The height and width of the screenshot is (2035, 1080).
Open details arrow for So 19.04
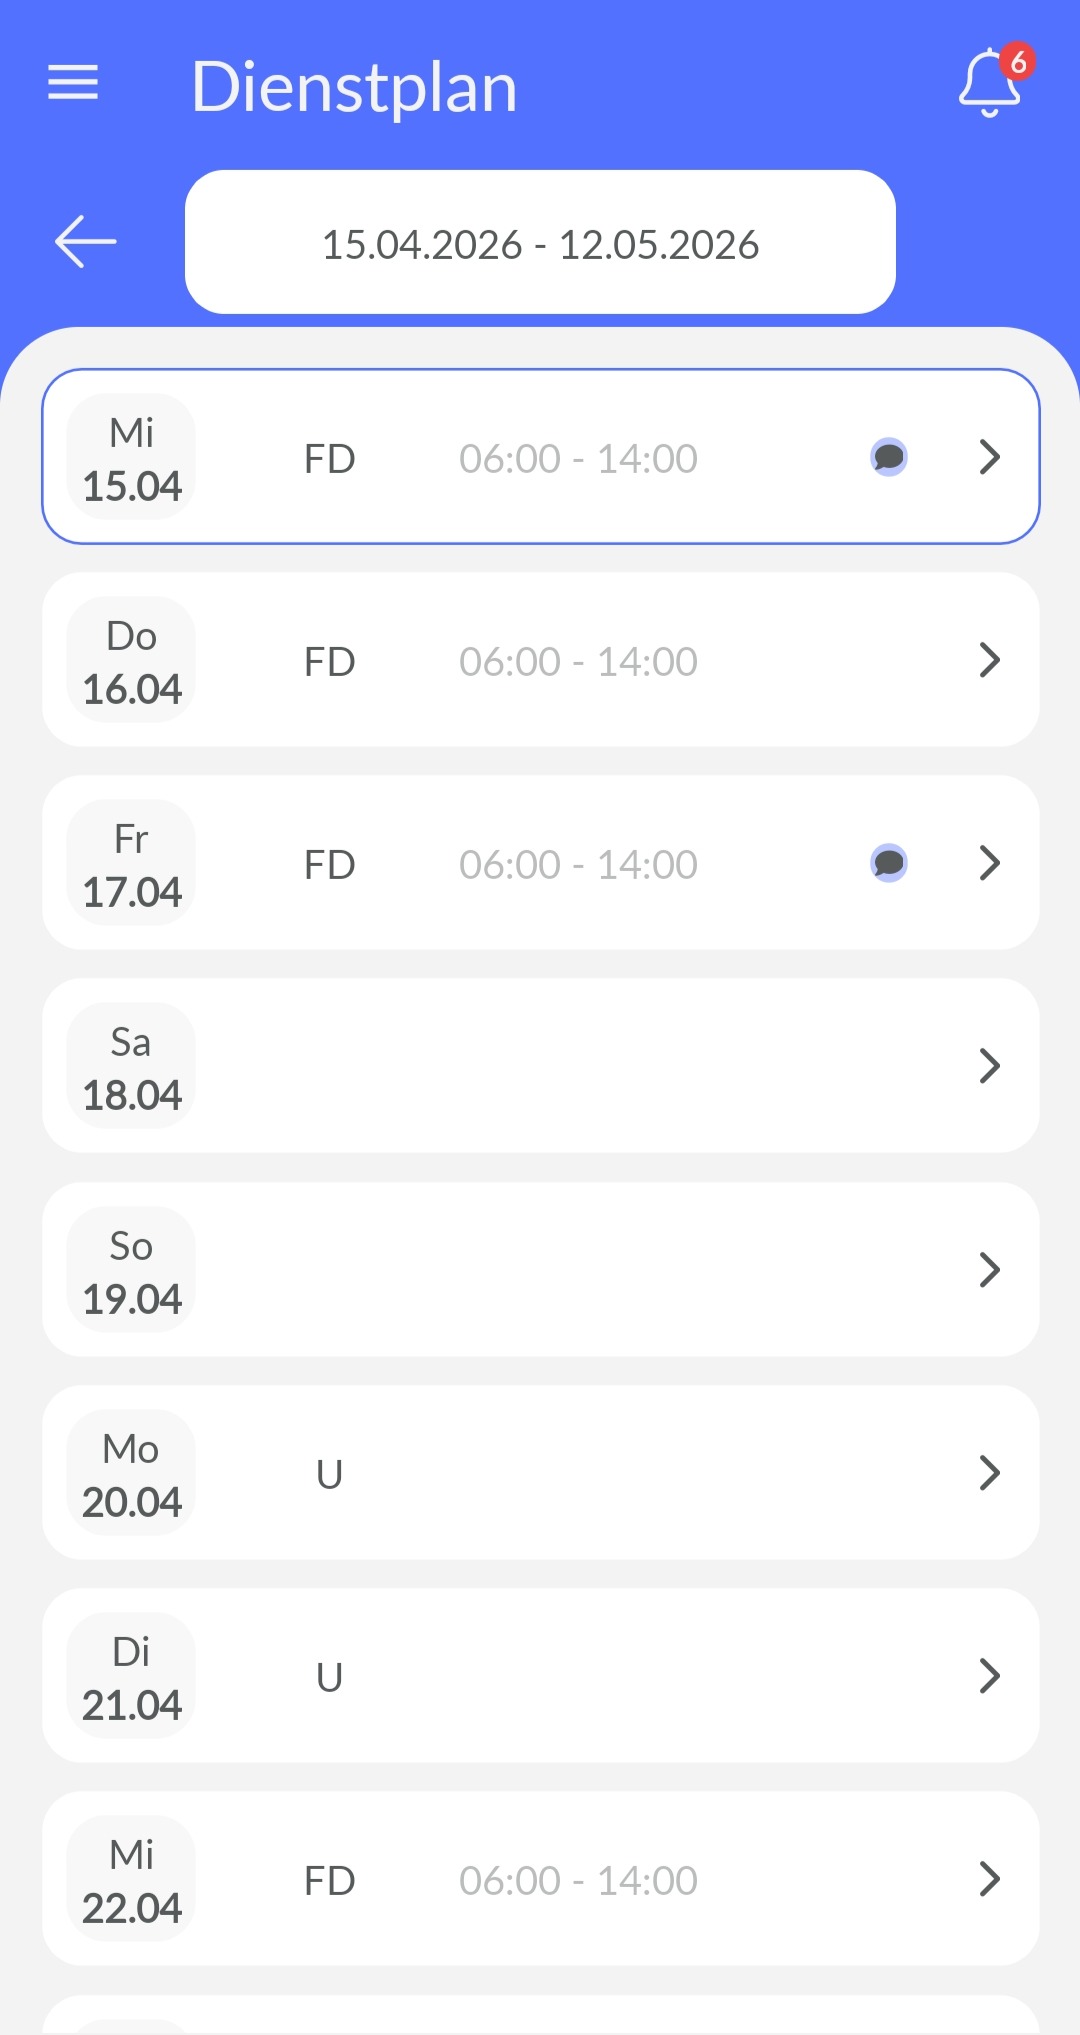(989, 1270)
